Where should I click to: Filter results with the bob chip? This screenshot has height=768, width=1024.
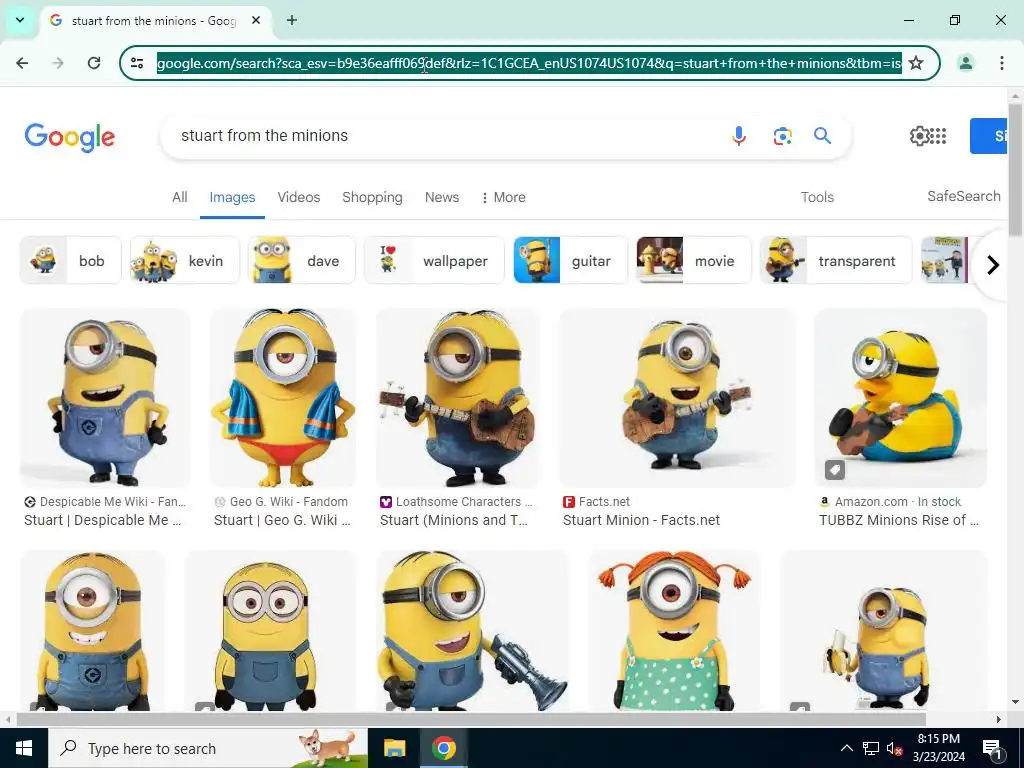tap(71, 260)
